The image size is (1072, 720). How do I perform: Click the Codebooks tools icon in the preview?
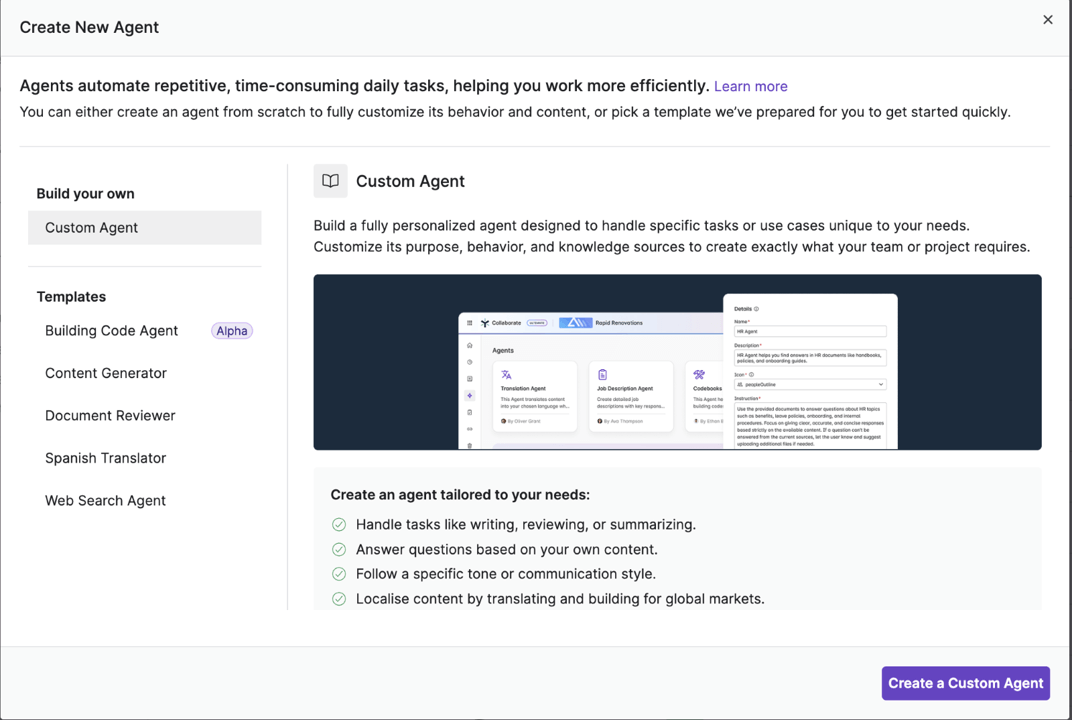point(699,375)
